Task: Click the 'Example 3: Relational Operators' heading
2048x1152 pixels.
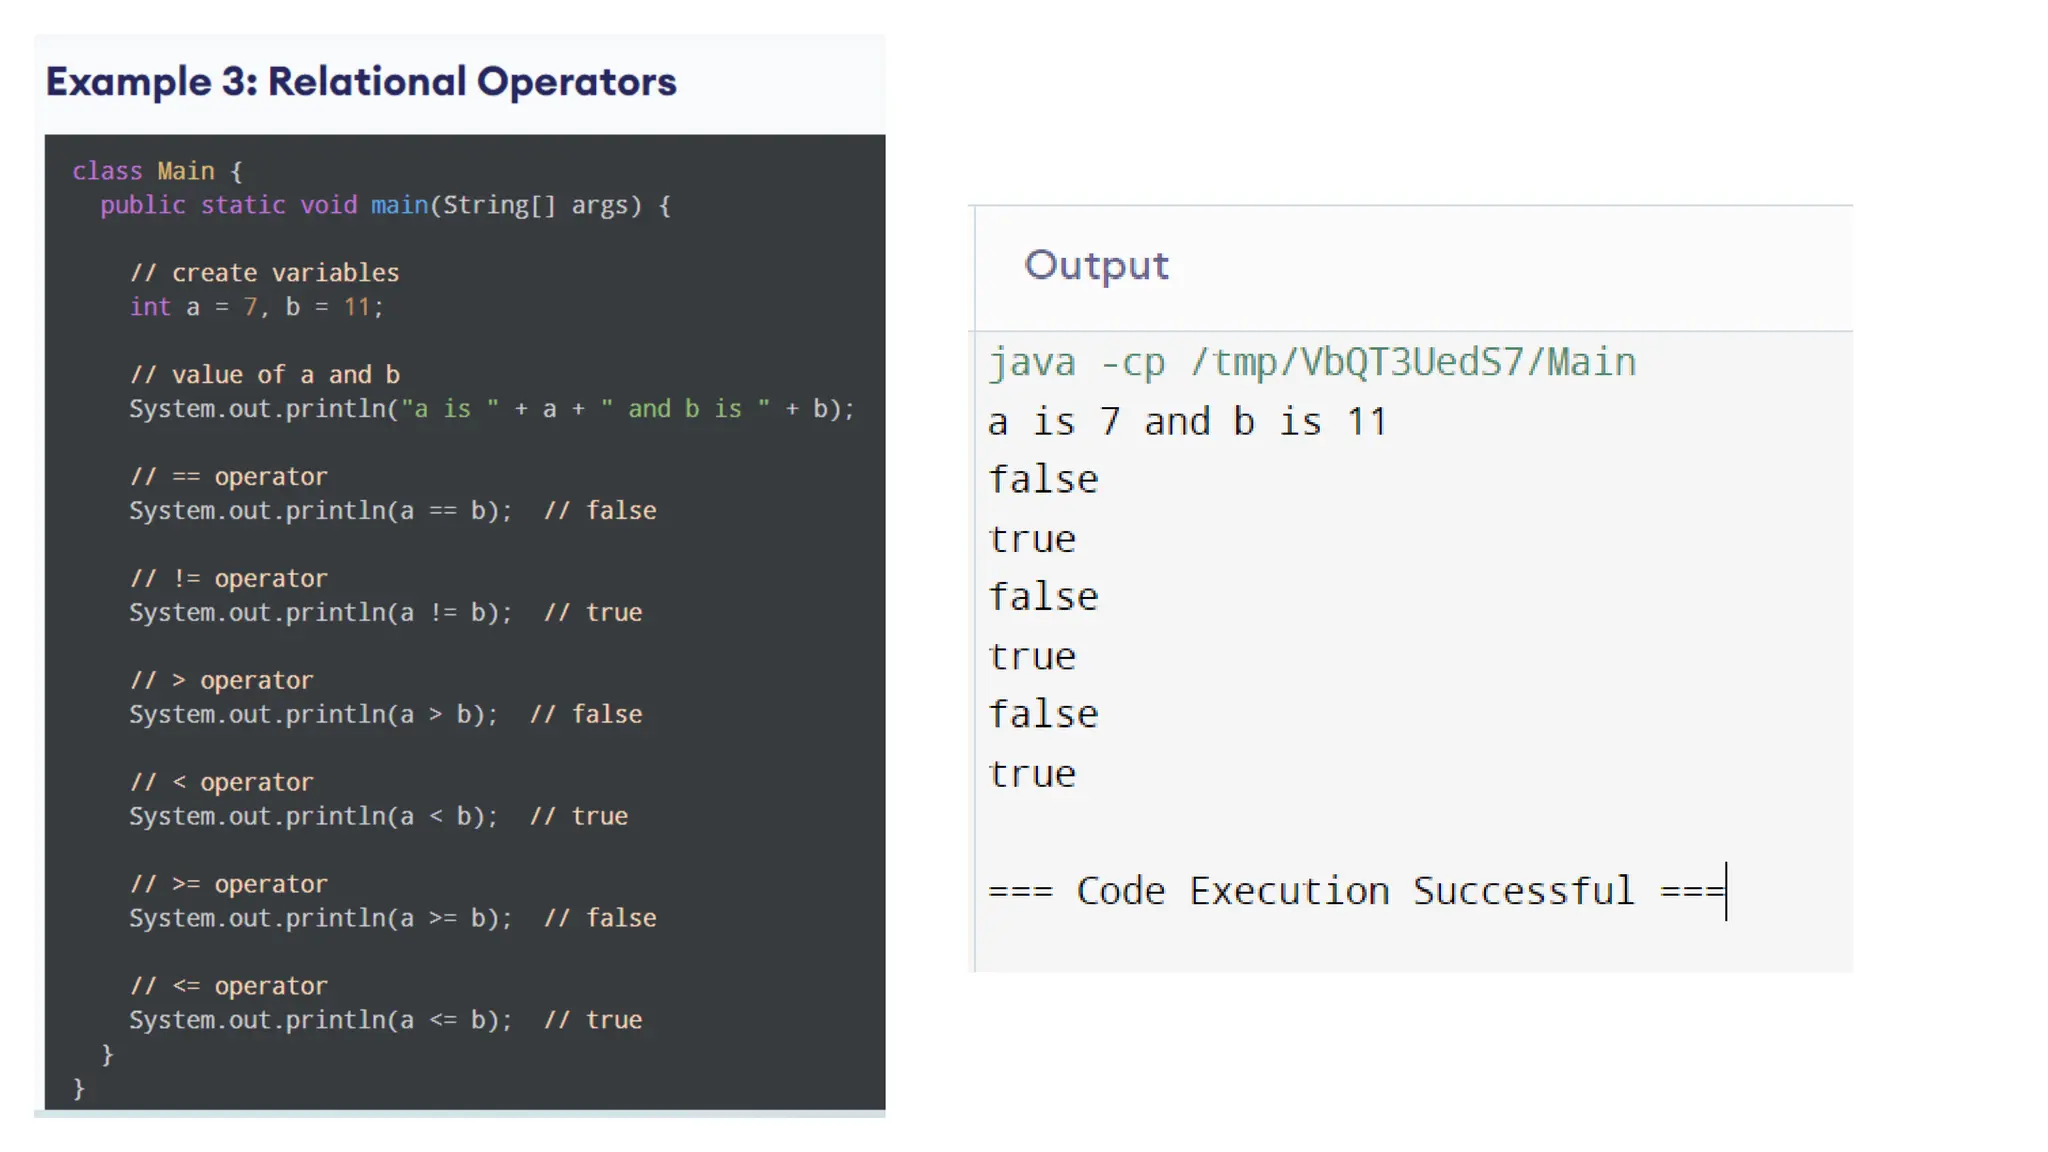Action: click(x=361, y=82)
